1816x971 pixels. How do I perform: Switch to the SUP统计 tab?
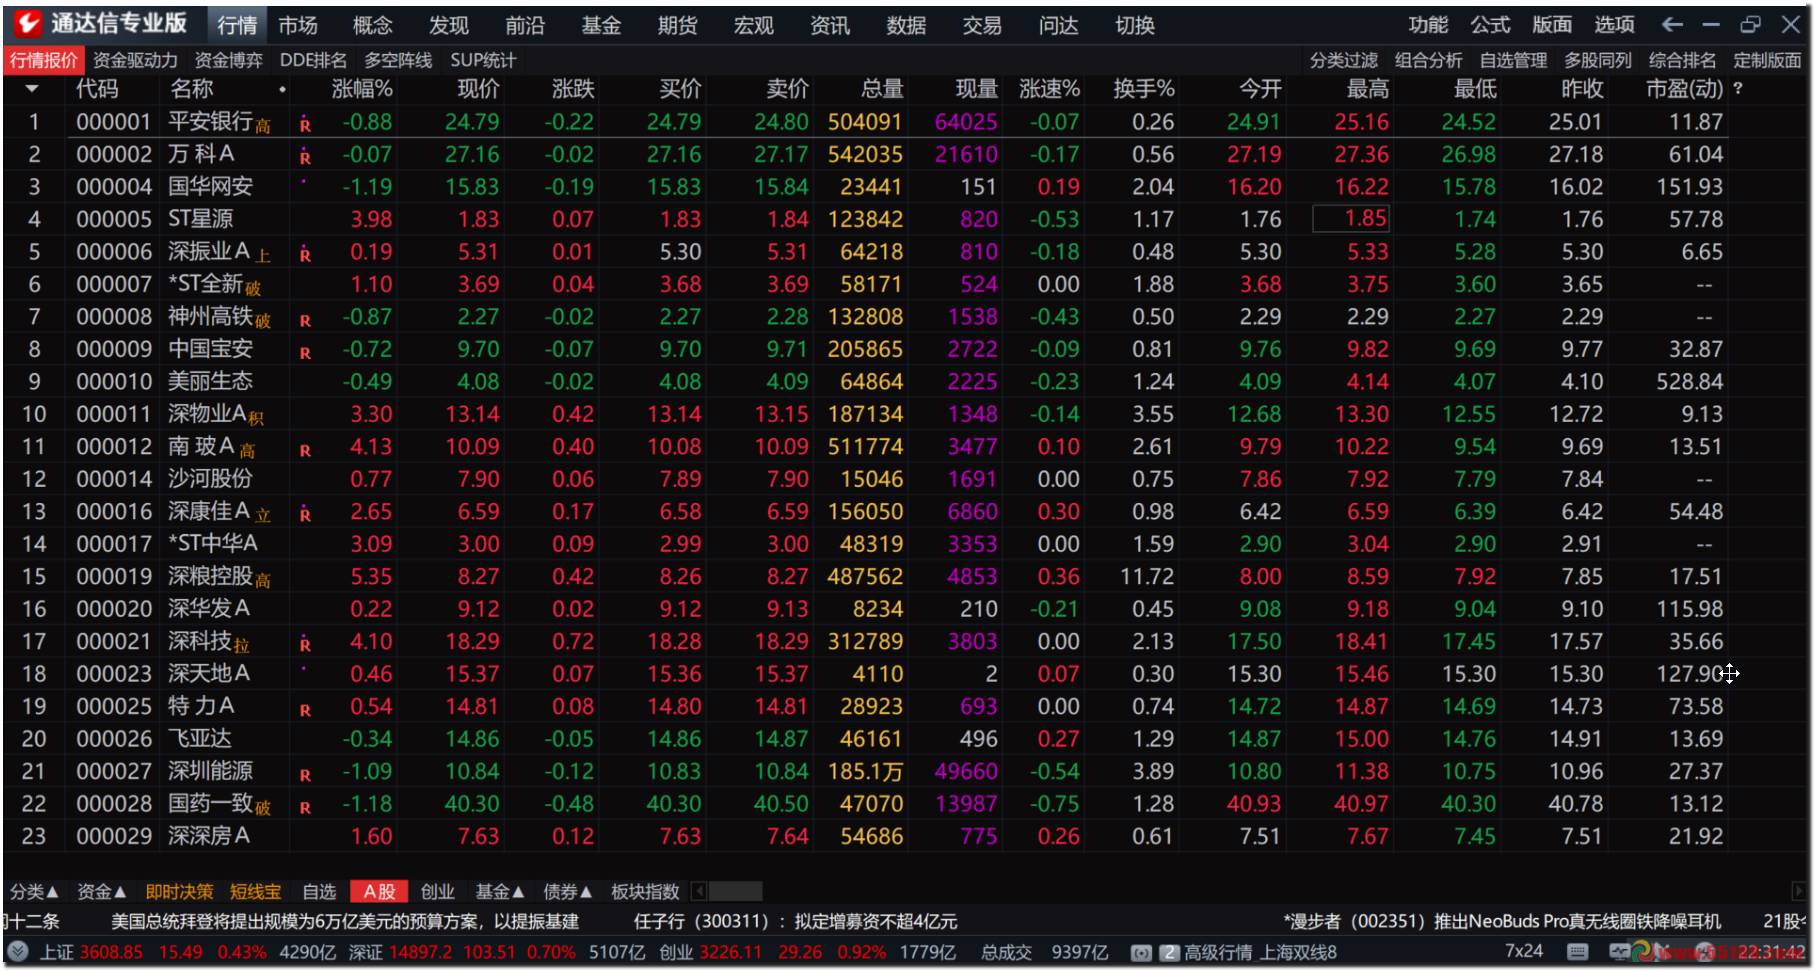tap(483, 60)
